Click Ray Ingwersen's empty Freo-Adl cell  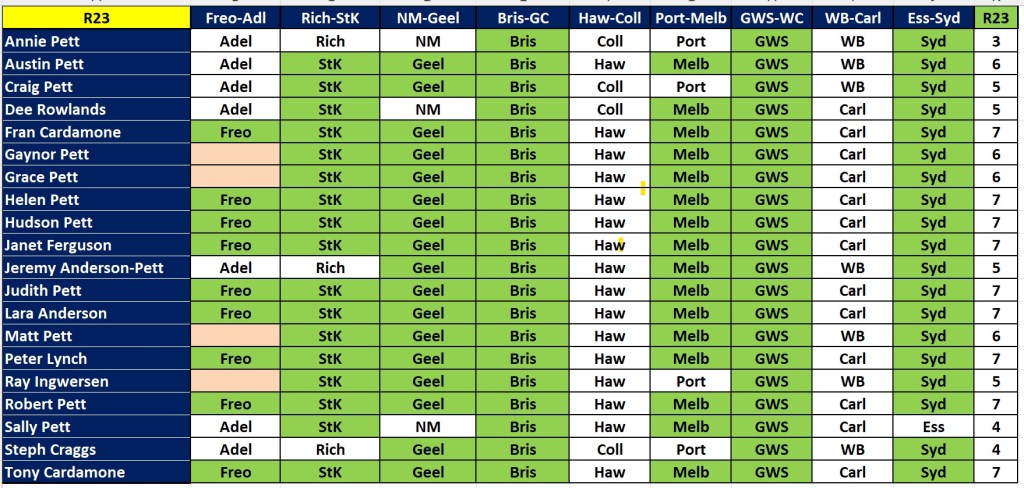235,381
